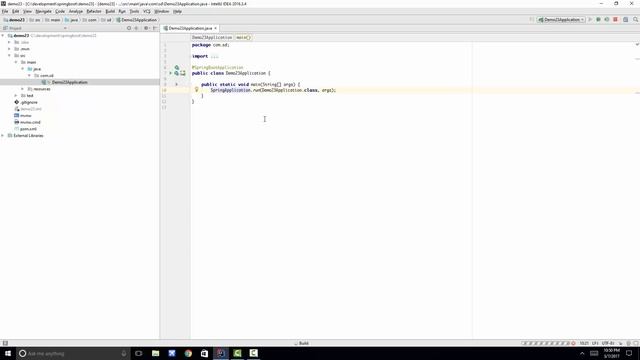This screenshot has width=640, height=360.
Task: Collapse the java source folder
Action: coord(23,69)
